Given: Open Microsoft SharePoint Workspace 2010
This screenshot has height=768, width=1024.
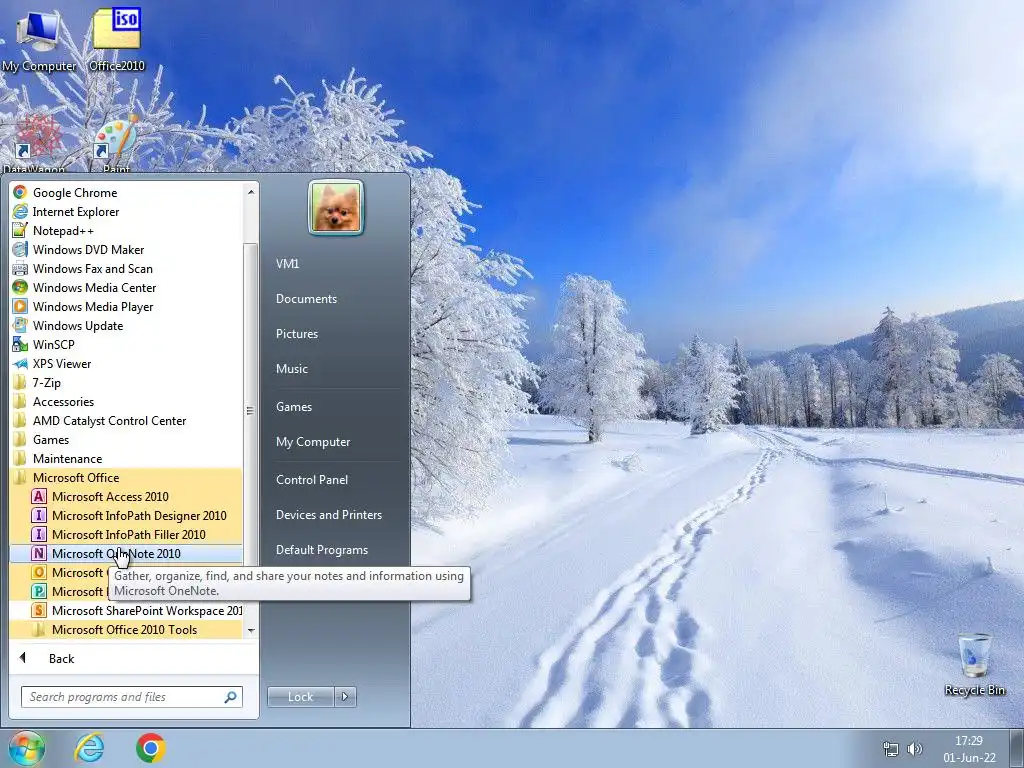Looking at the screenshot, I should point(125,611).
